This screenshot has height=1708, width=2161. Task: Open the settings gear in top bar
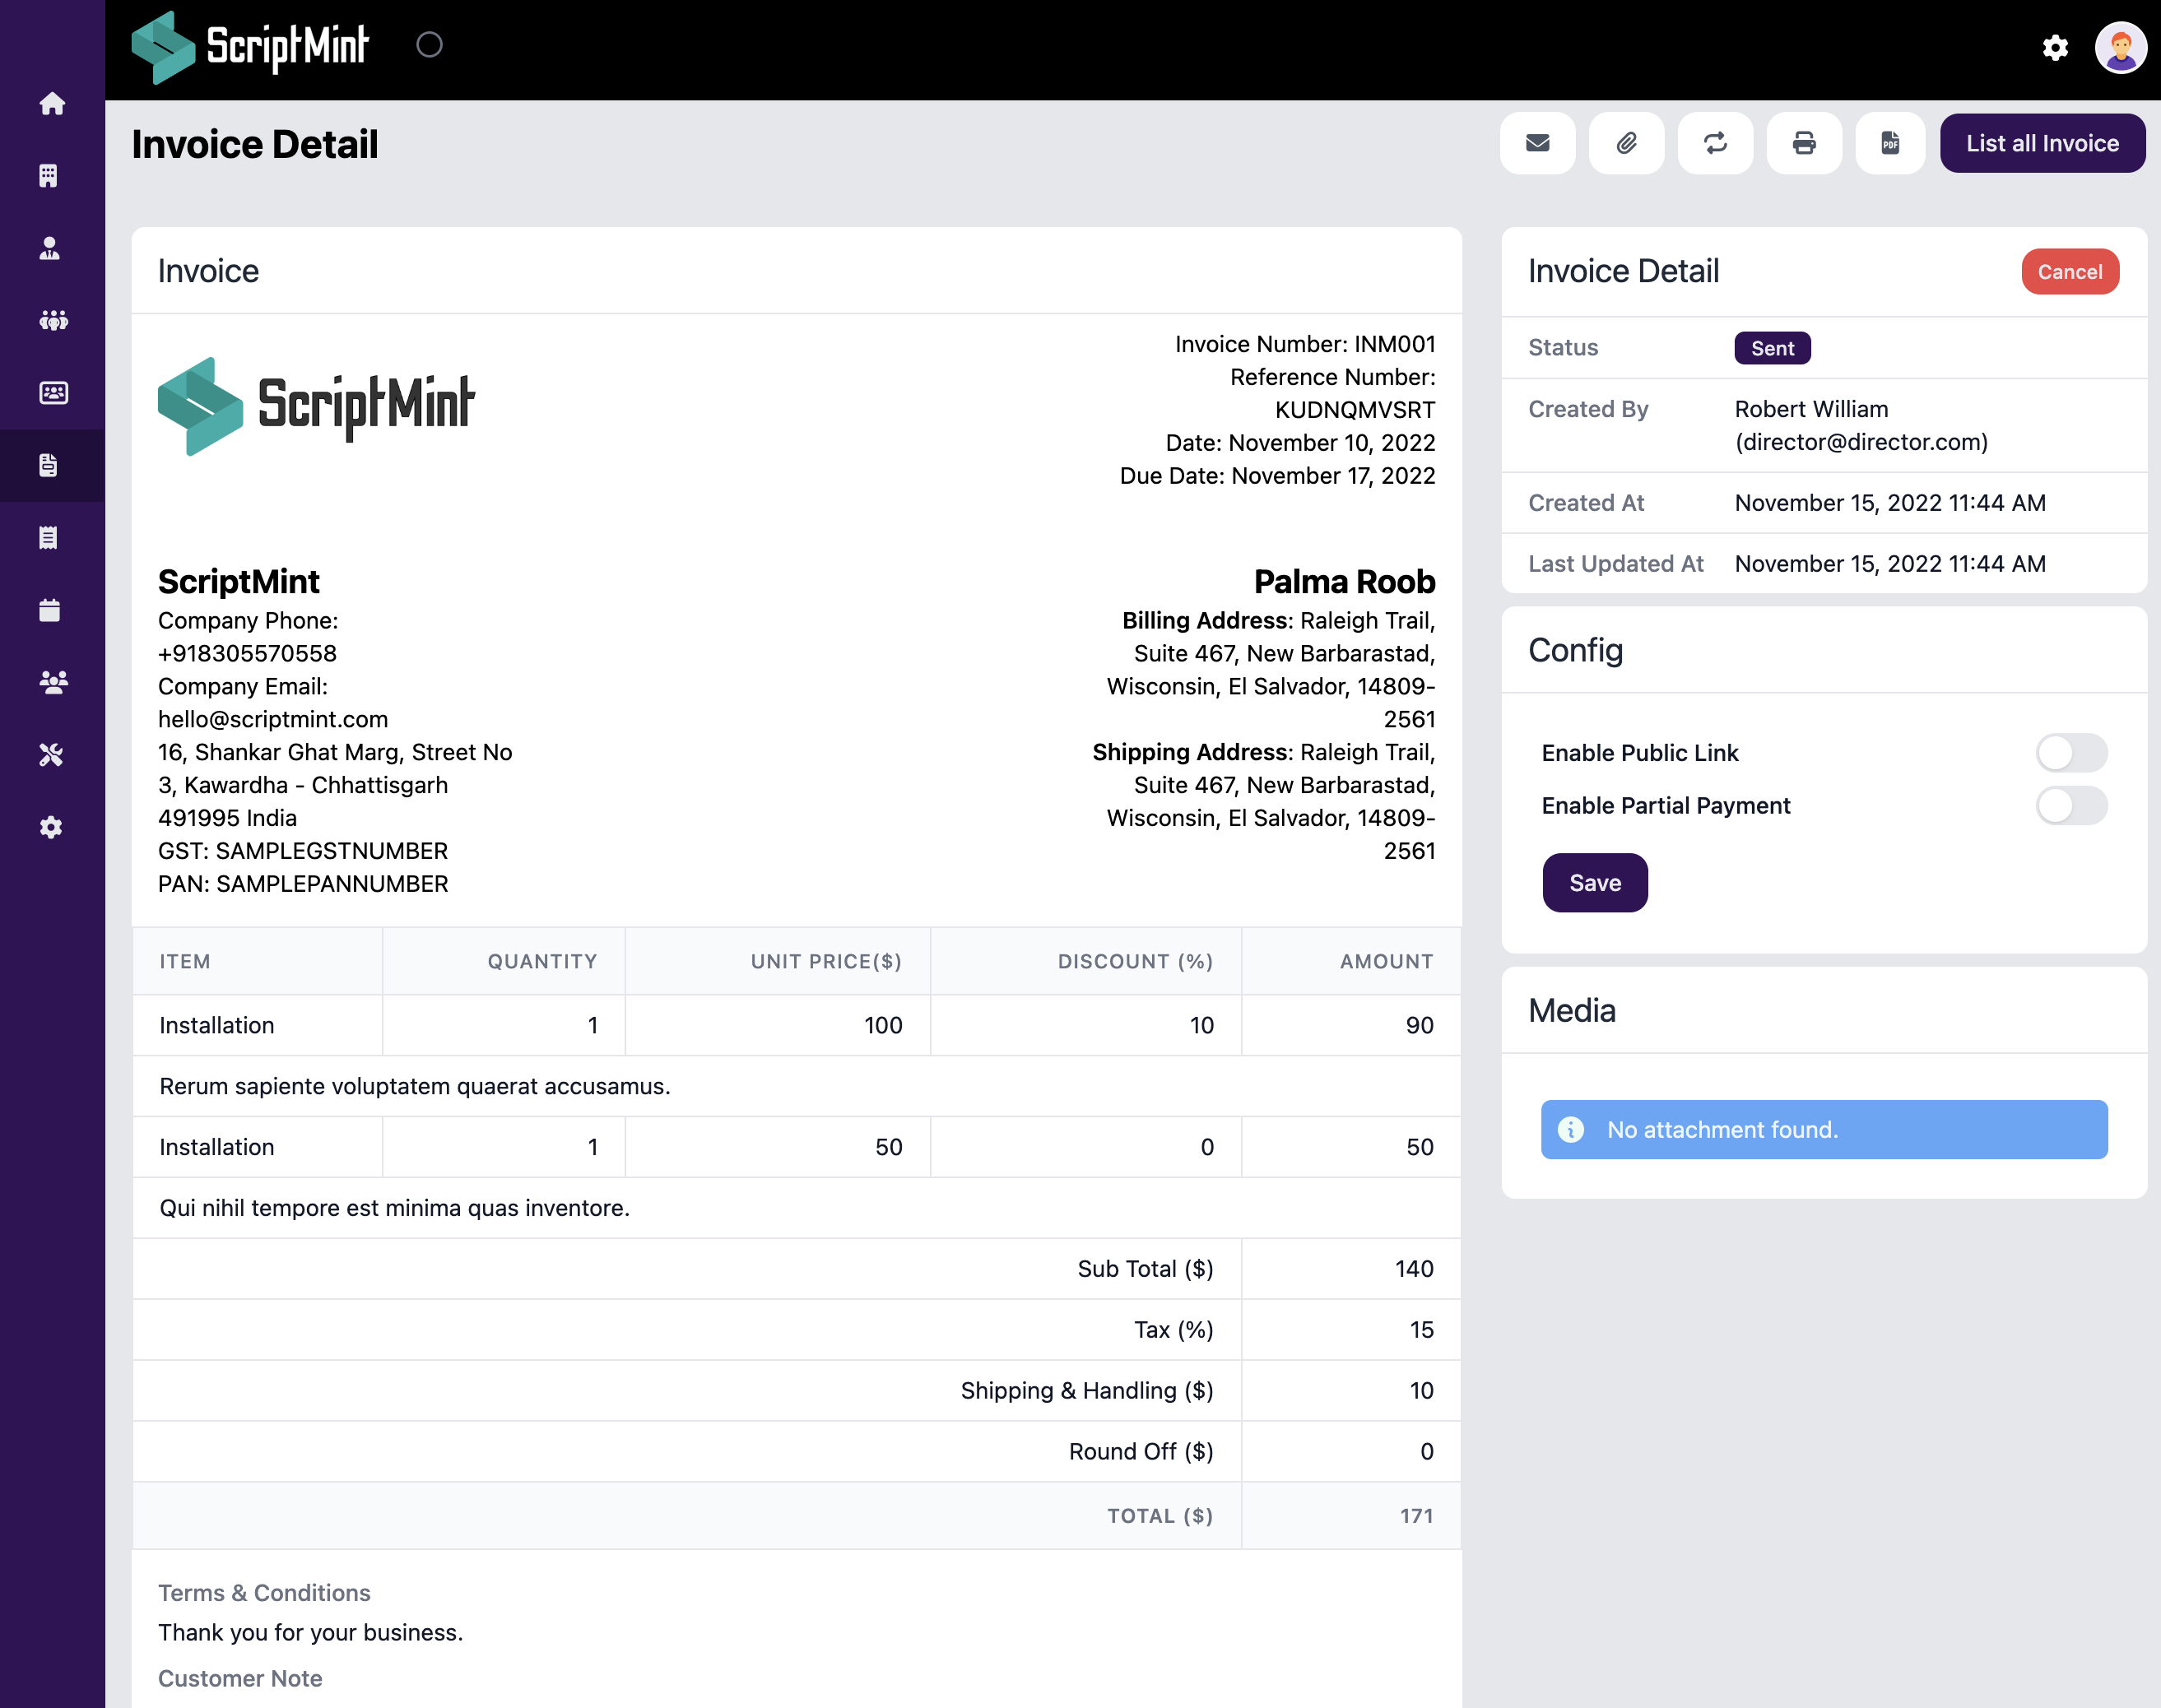(x=2055, y=47)
